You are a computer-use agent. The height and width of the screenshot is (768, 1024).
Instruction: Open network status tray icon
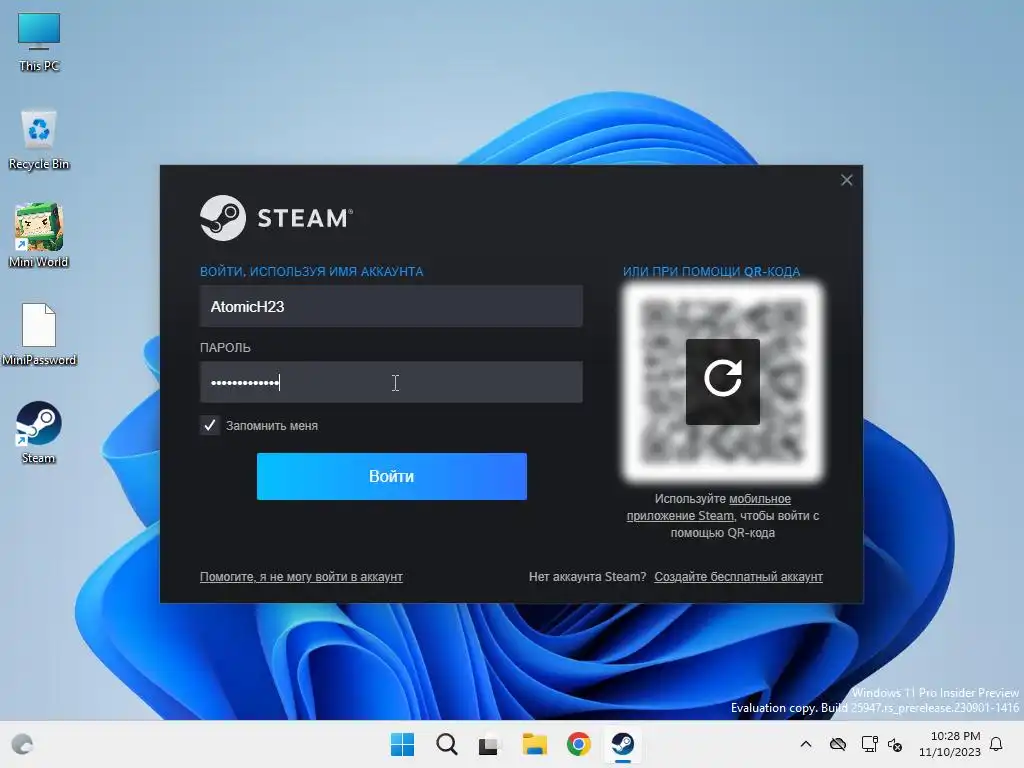click(x=869, y=744)
